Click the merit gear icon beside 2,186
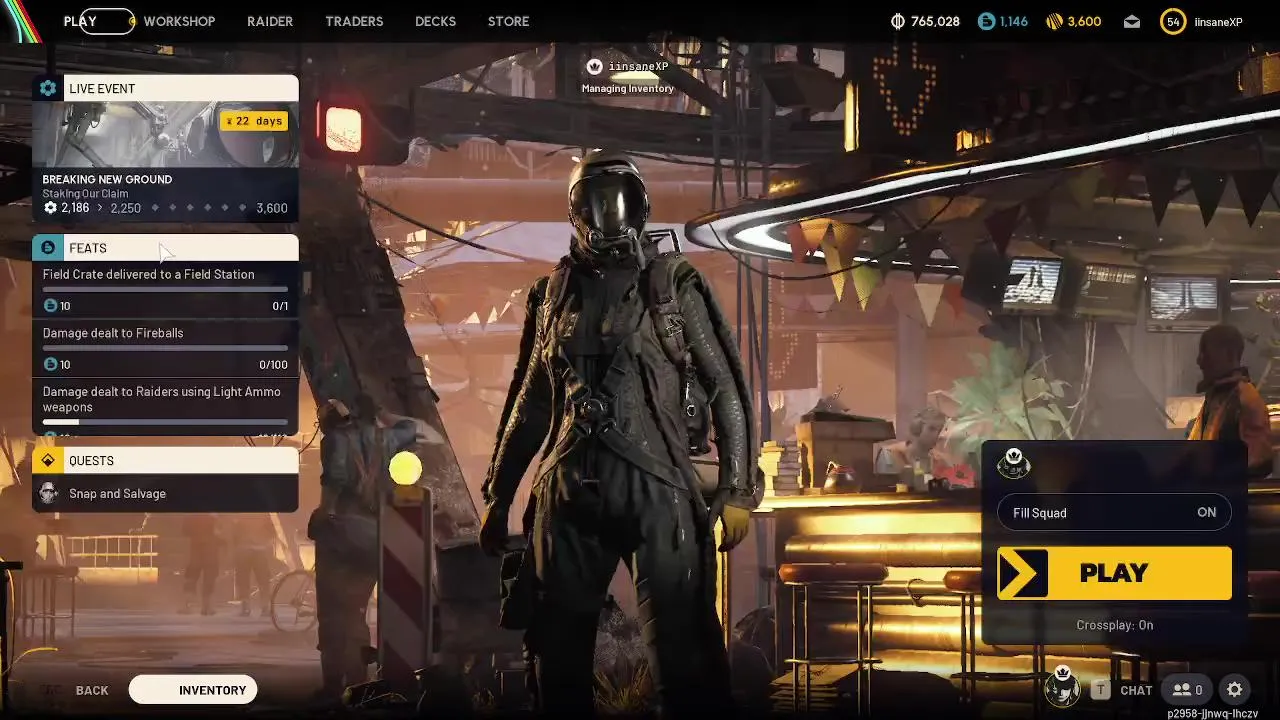Image resolution: width=1280 pixels, height=720 pixels. (x=50, y=208)
